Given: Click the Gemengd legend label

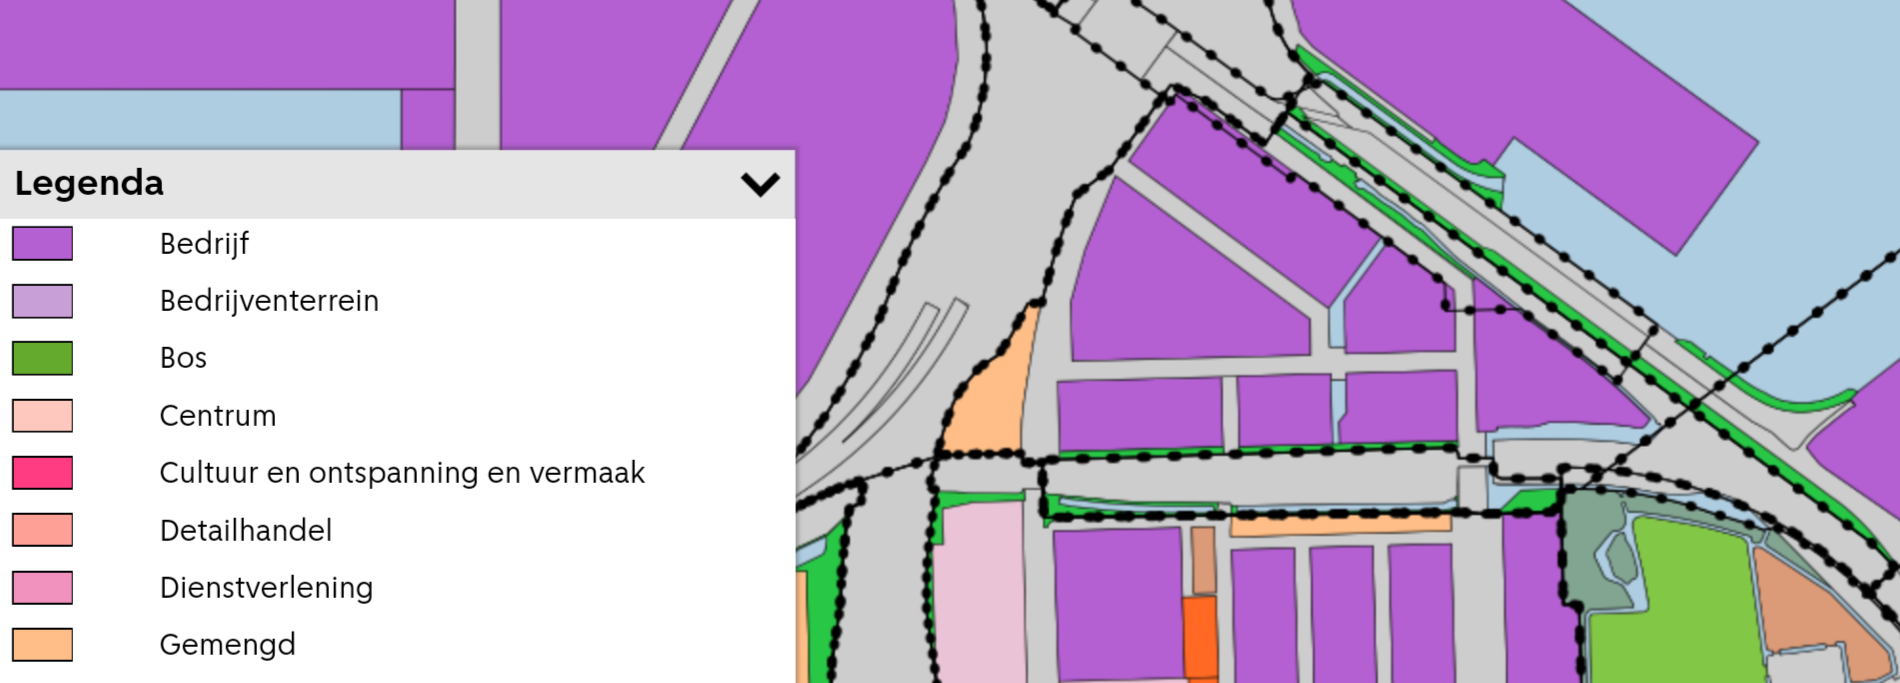Looking at the screenshot, I should point(227,645).
